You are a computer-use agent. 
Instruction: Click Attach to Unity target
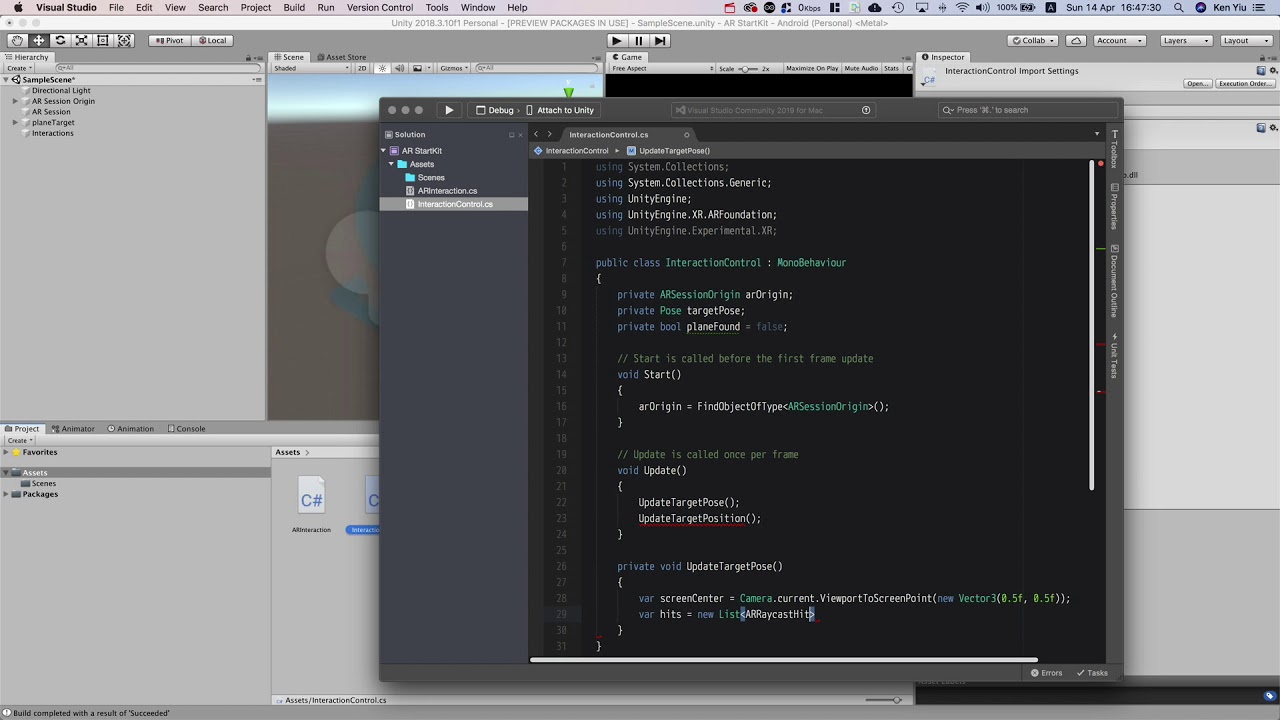pos(560,110)
